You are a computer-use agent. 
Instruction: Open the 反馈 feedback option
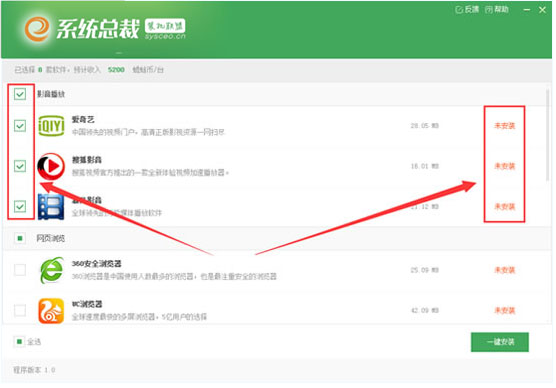coord(467,10)
